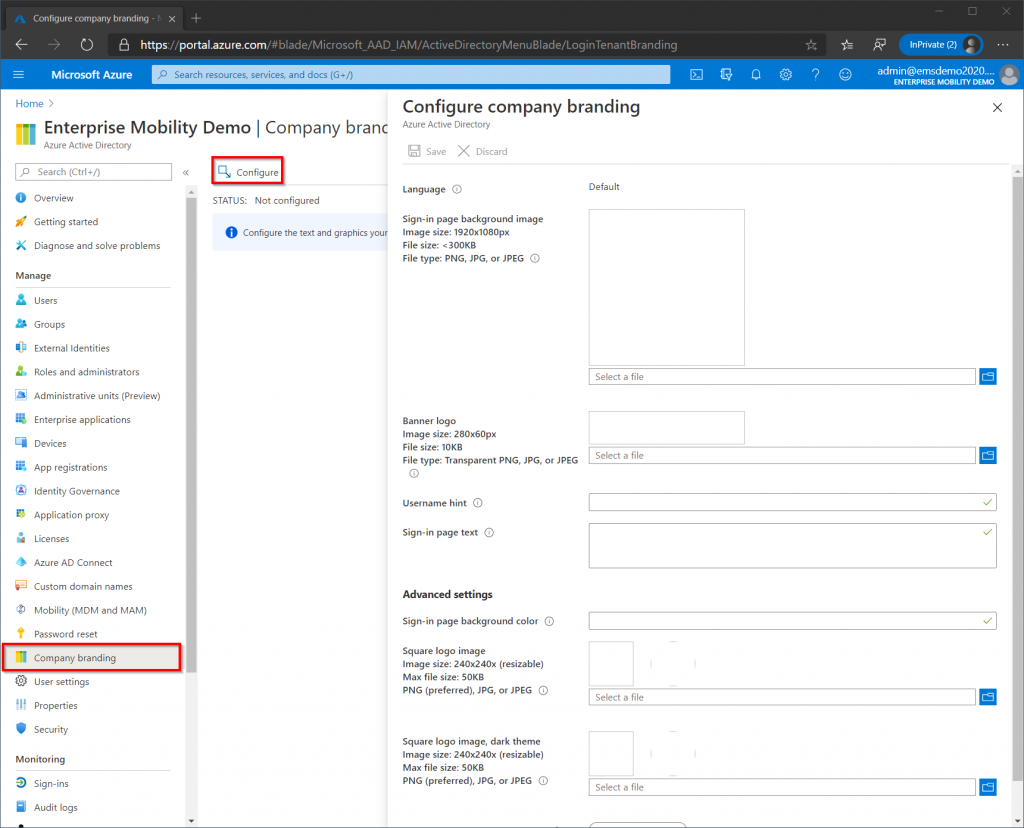Open Application proxy
1024x828 pixels.
click(x=72, y=515)
